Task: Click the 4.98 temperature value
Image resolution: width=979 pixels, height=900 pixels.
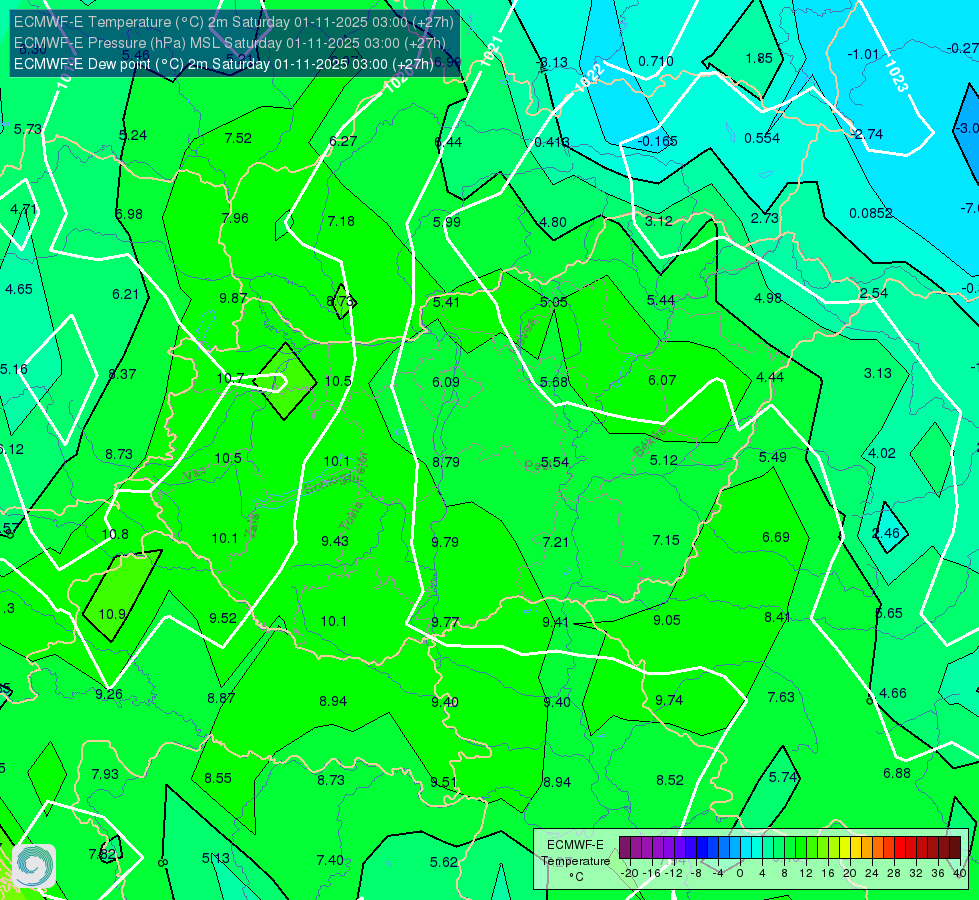Action: pyautogui.click(x=767, y=298)
